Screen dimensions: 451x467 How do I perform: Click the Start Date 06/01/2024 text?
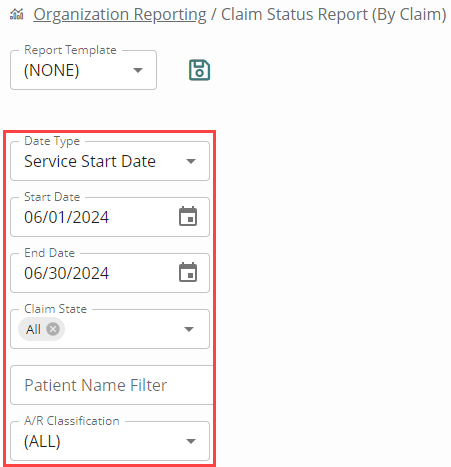tap(66, 217)
